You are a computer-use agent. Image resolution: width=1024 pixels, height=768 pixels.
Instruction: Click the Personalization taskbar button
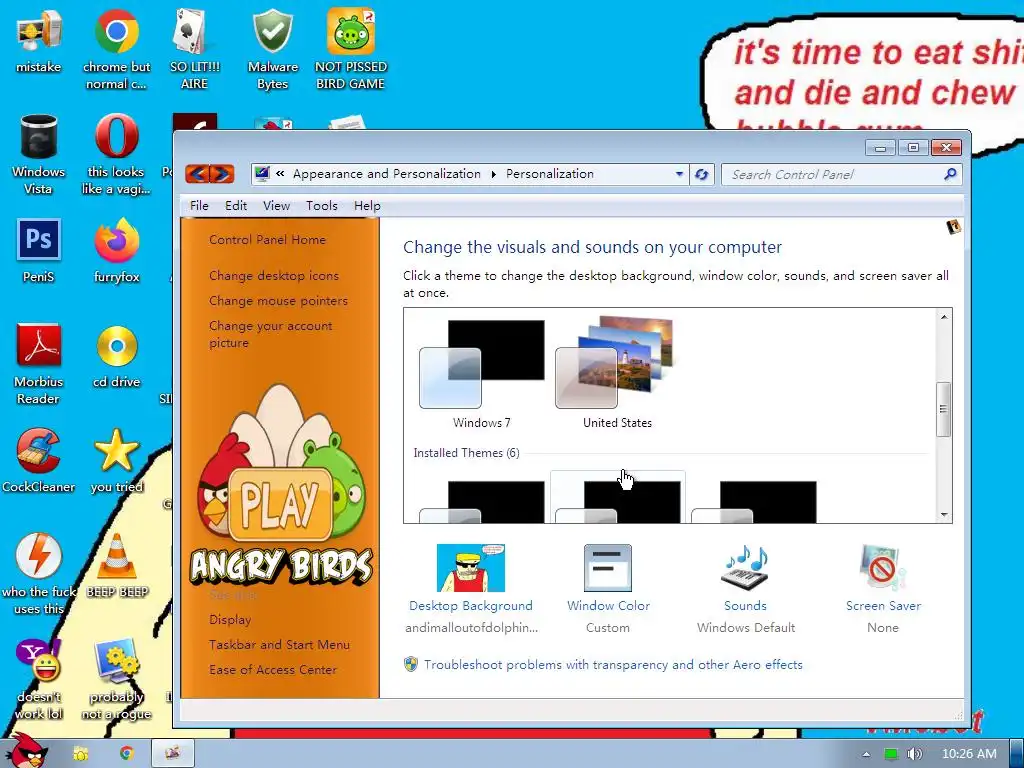(173, 753)
